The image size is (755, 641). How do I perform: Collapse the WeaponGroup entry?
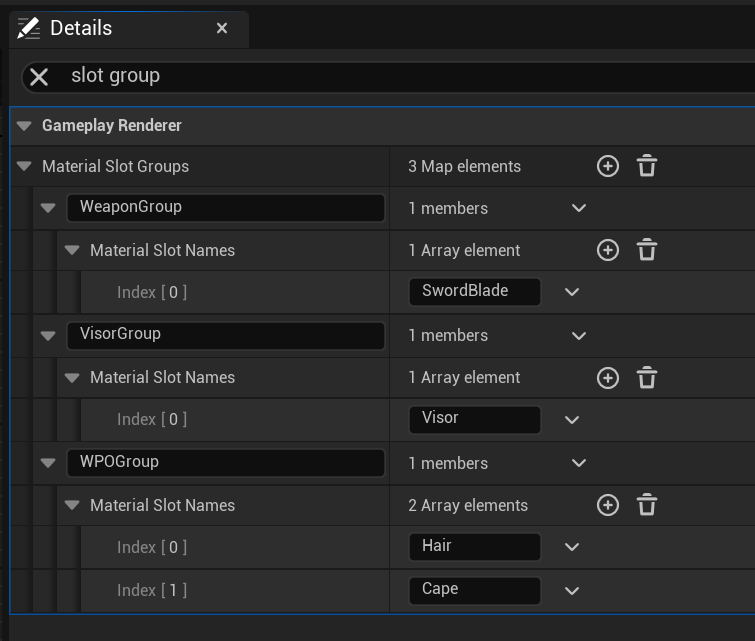click(x=48, y=208)
